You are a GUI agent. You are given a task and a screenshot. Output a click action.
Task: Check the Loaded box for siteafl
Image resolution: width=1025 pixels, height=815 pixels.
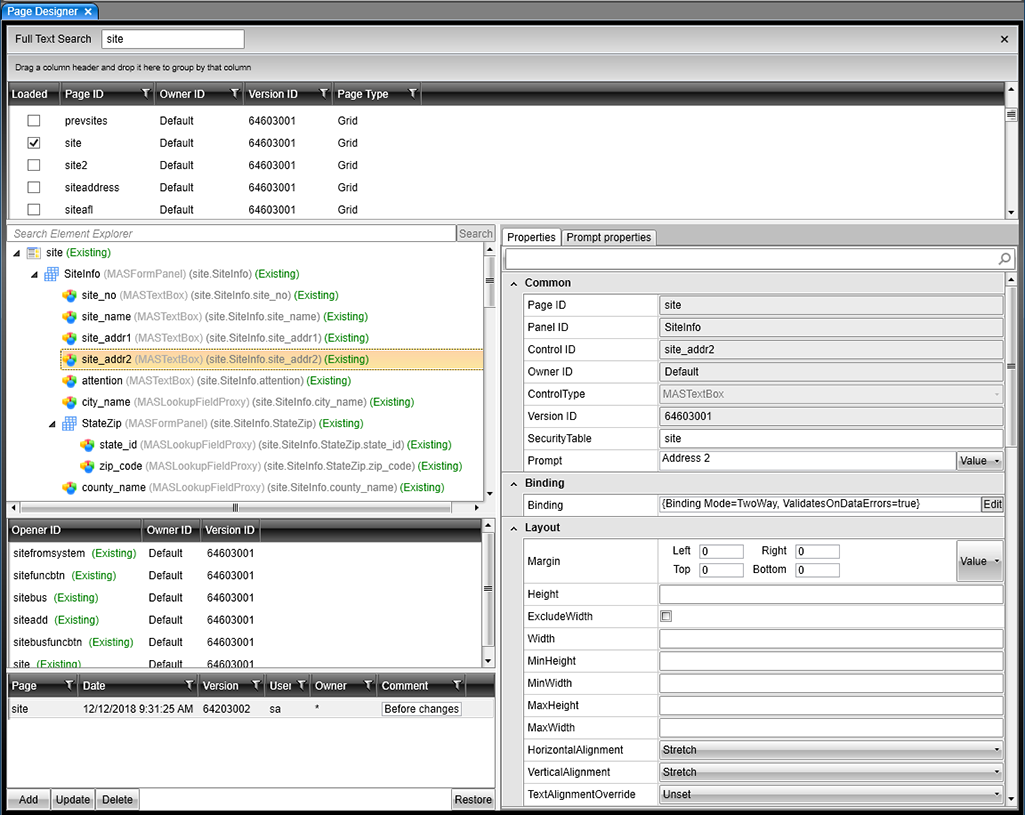tap(34, 210)
